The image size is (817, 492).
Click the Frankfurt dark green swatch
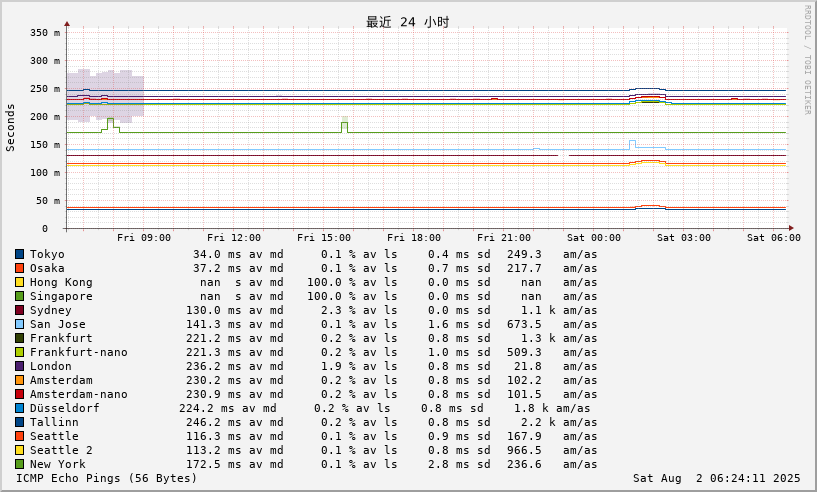(x=19, y=339)
